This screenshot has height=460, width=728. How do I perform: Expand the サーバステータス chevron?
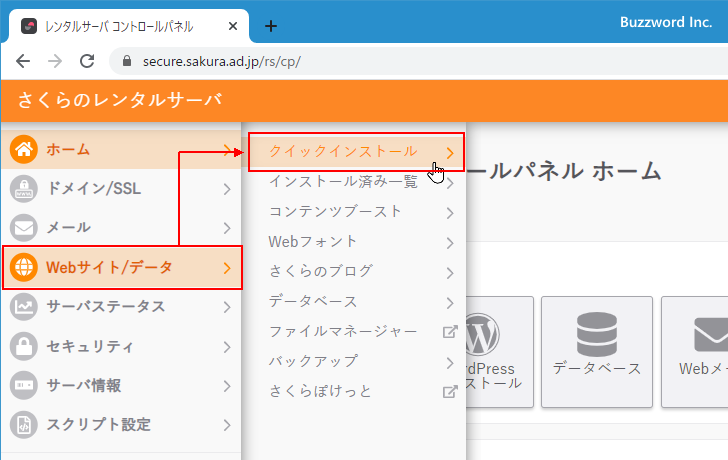coord(227,307)
